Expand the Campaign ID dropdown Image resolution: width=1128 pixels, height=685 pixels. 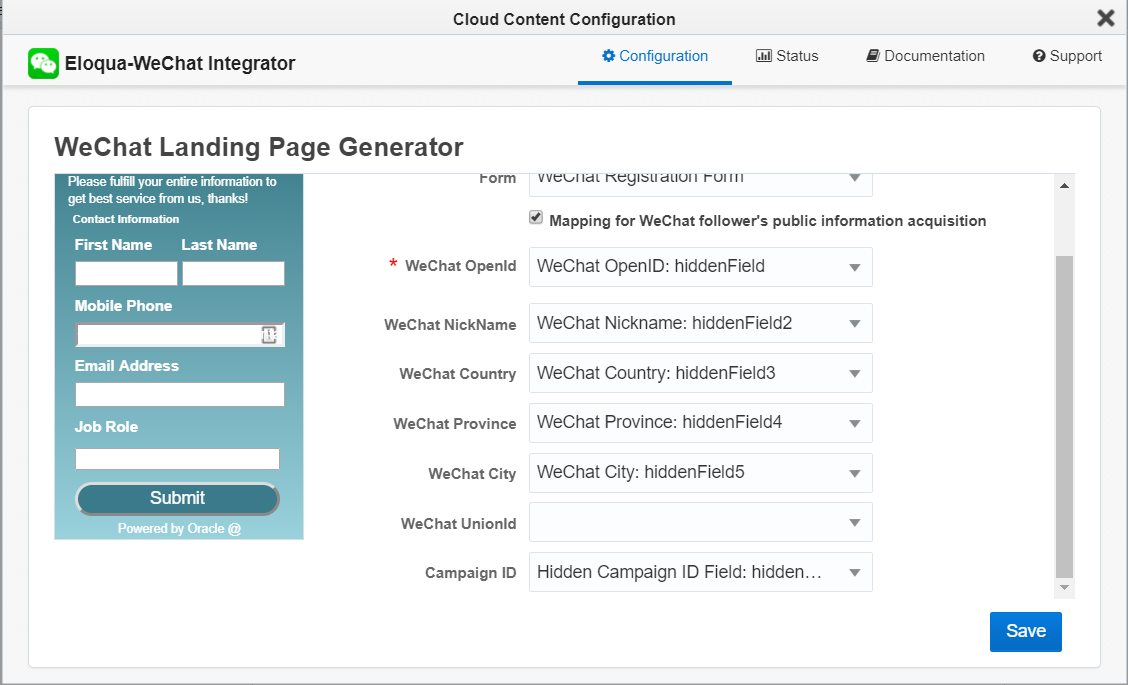coord(701,572)
